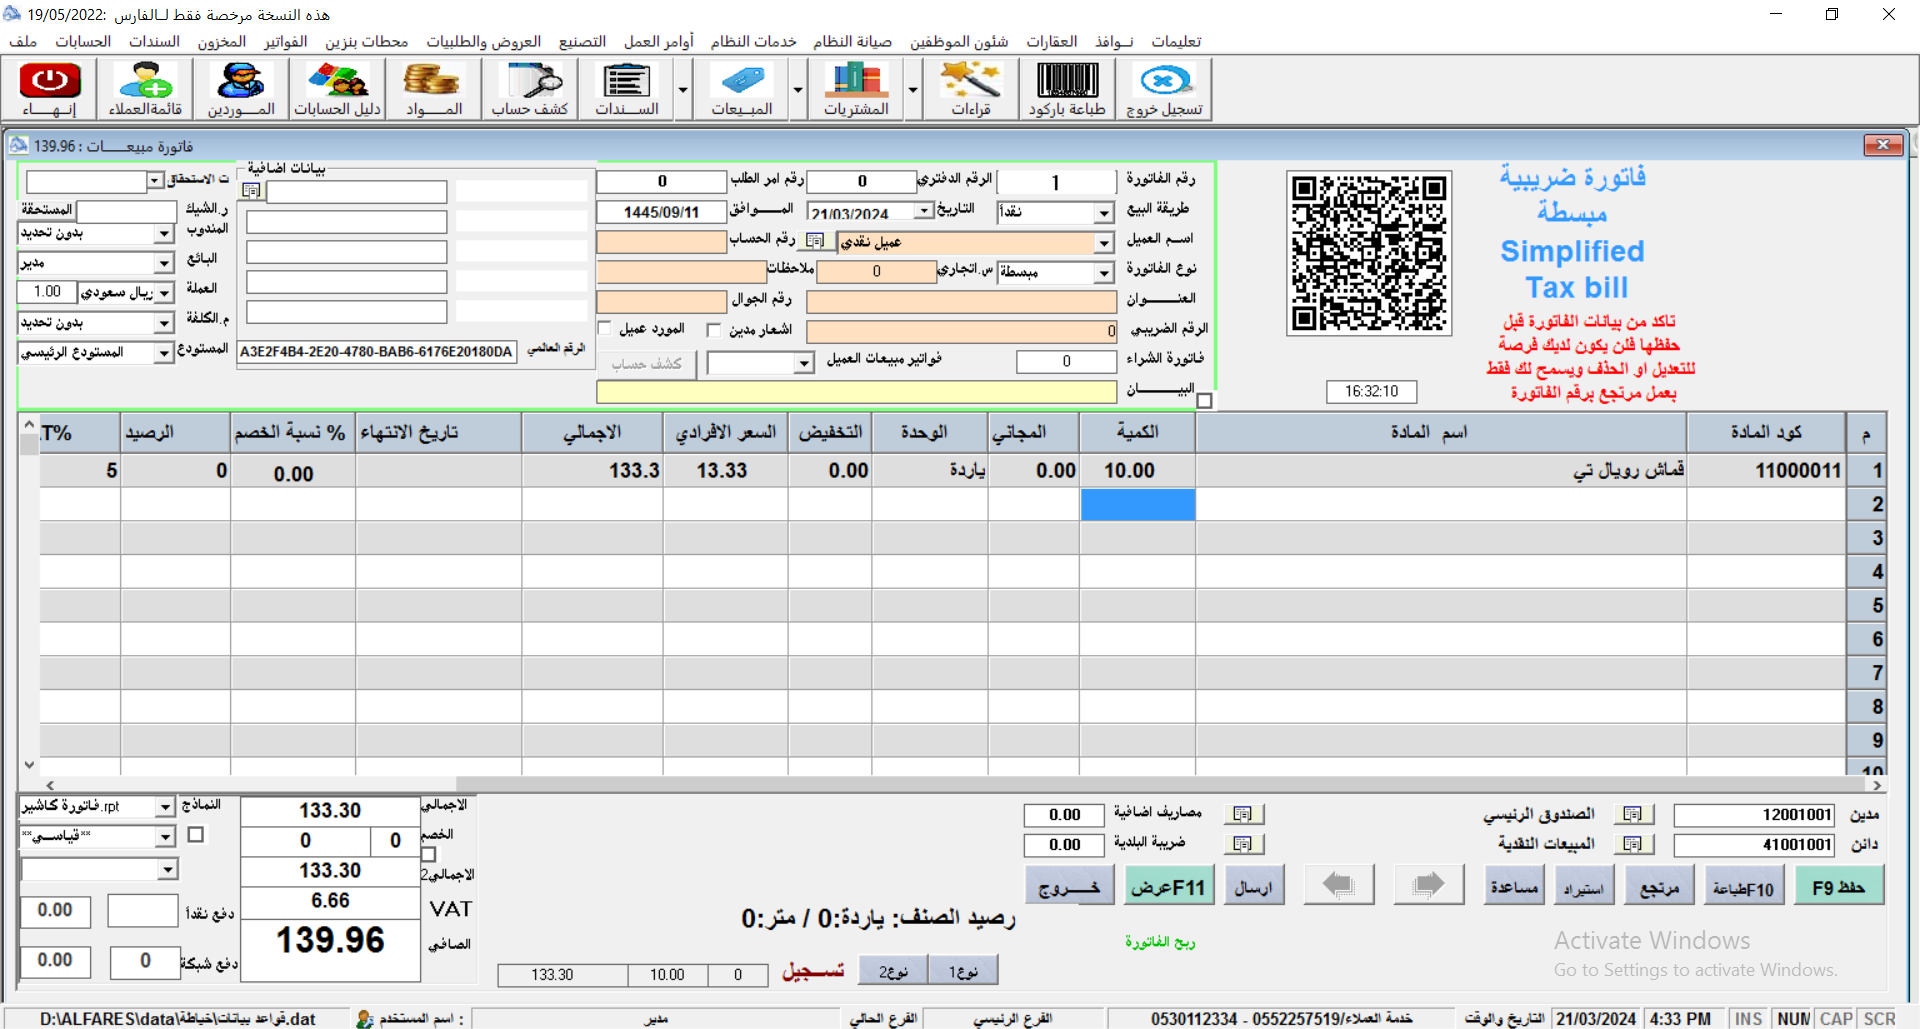The image size is (1920, 1029).
Task: Click user icon beside اسم المستخدم
Action: [365, 1018]
